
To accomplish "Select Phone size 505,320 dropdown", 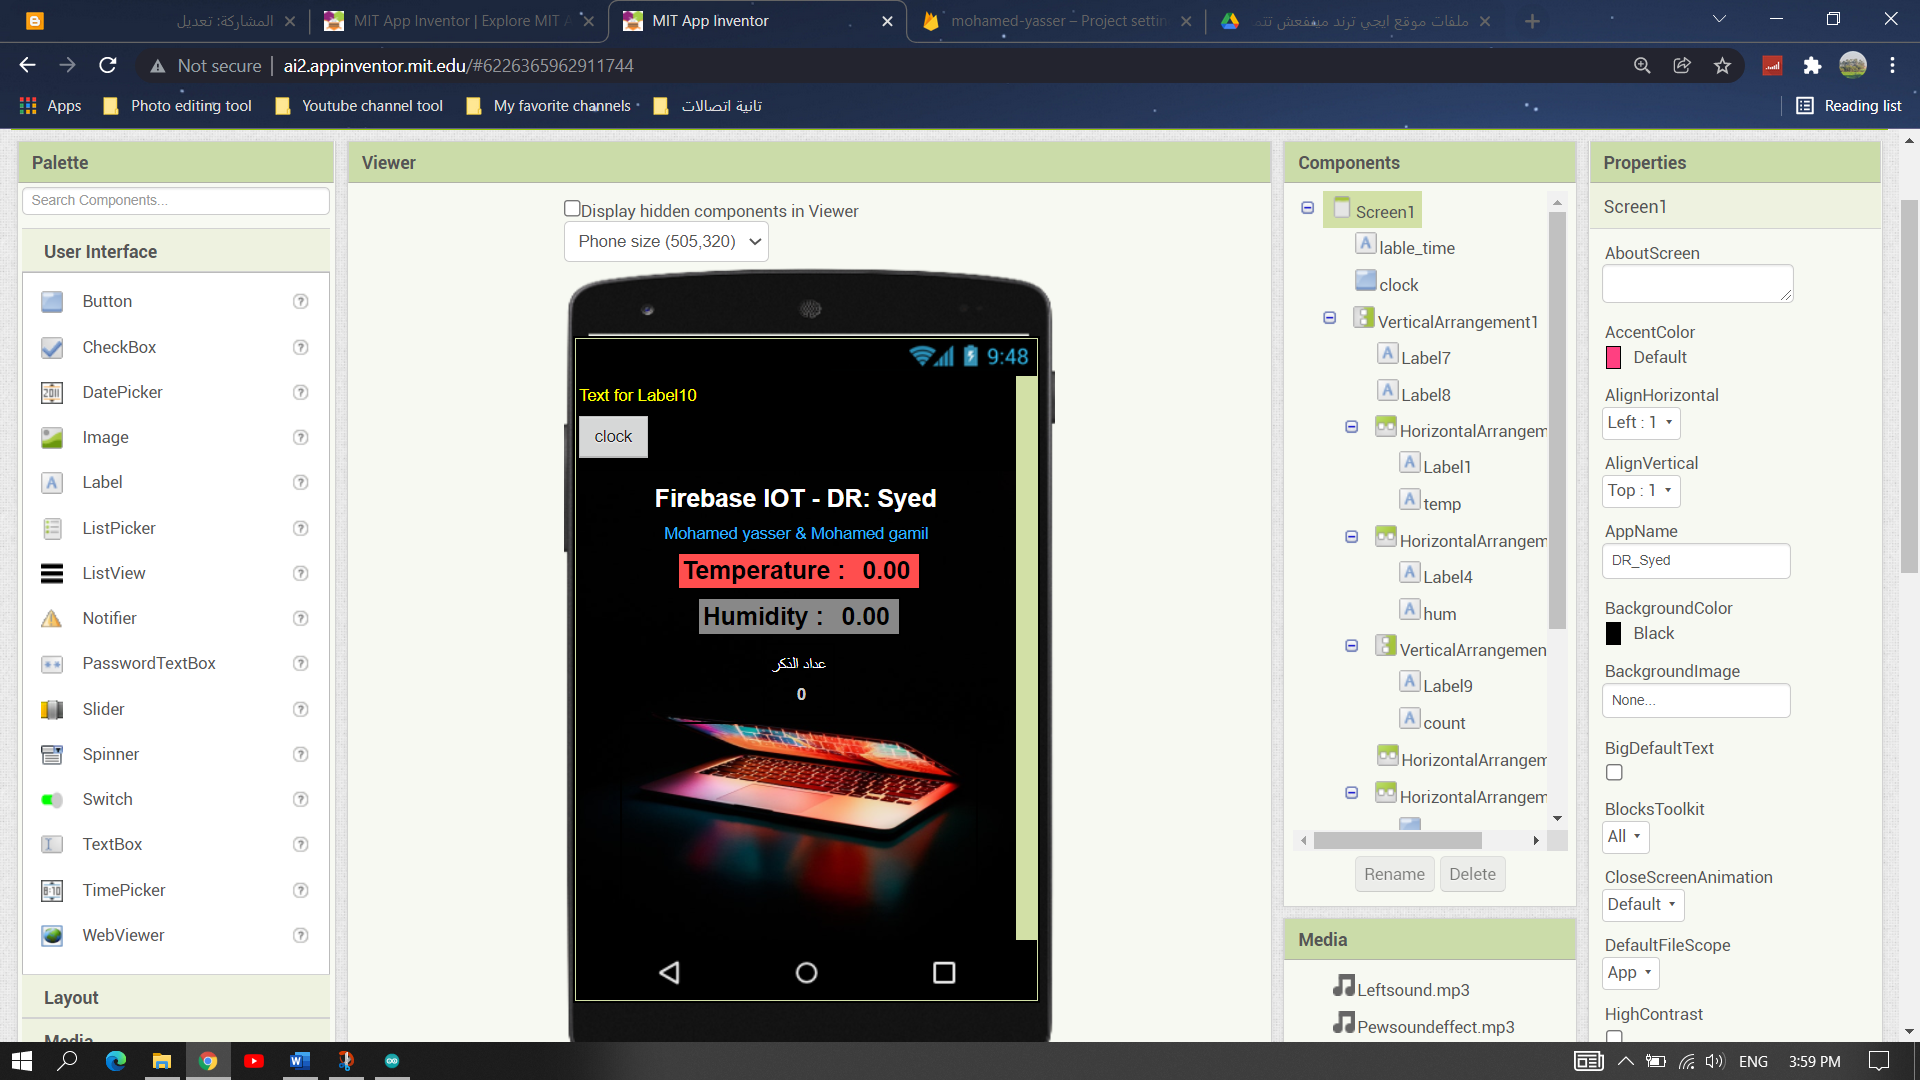I will pos(667,240).
